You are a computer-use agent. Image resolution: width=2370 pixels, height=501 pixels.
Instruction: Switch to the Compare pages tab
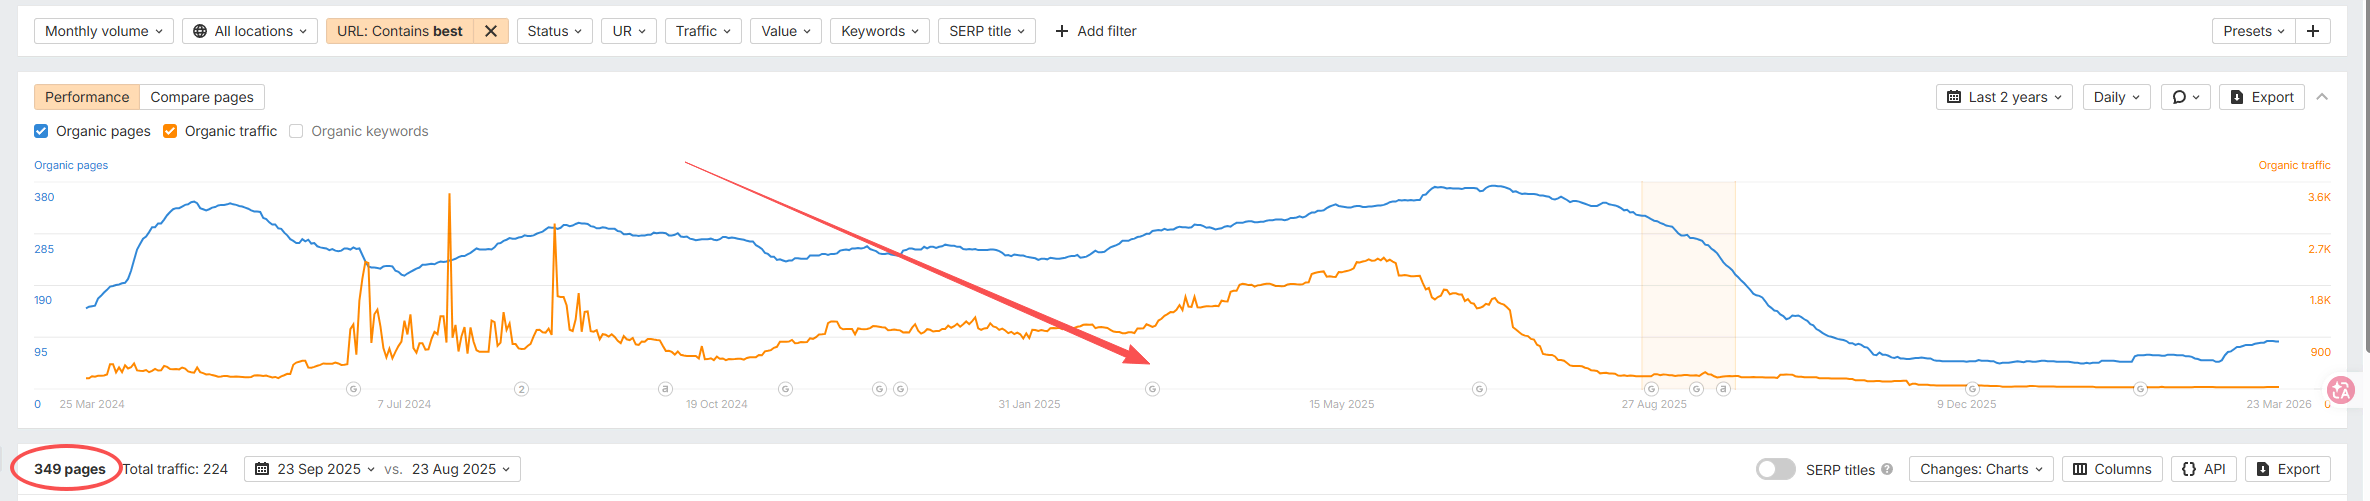click(x=202, y=97)
